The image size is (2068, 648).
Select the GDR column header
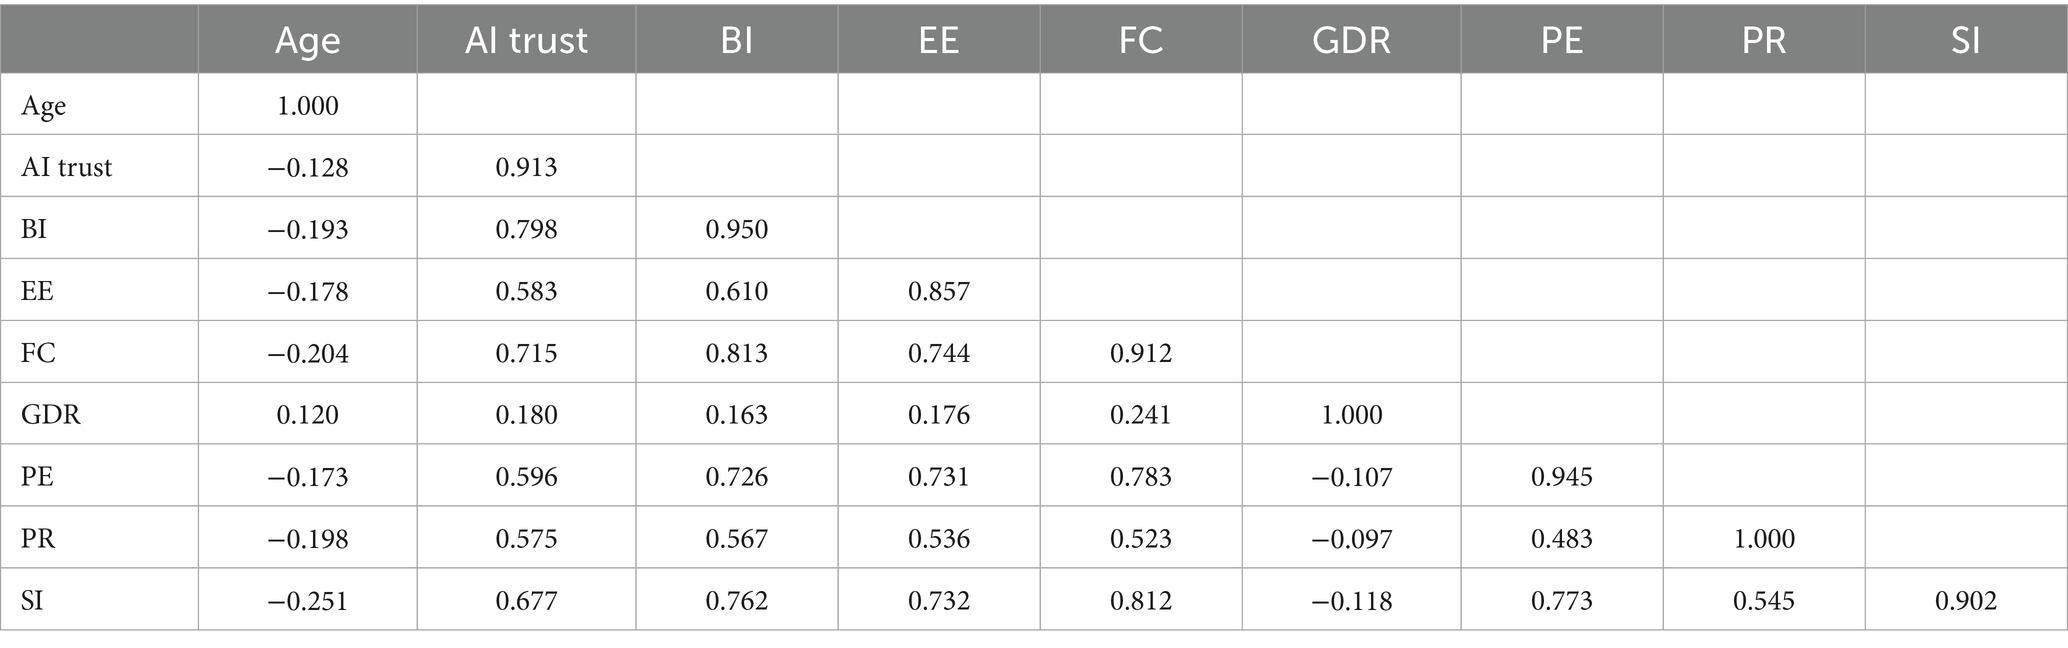[x=1351, y=40]
